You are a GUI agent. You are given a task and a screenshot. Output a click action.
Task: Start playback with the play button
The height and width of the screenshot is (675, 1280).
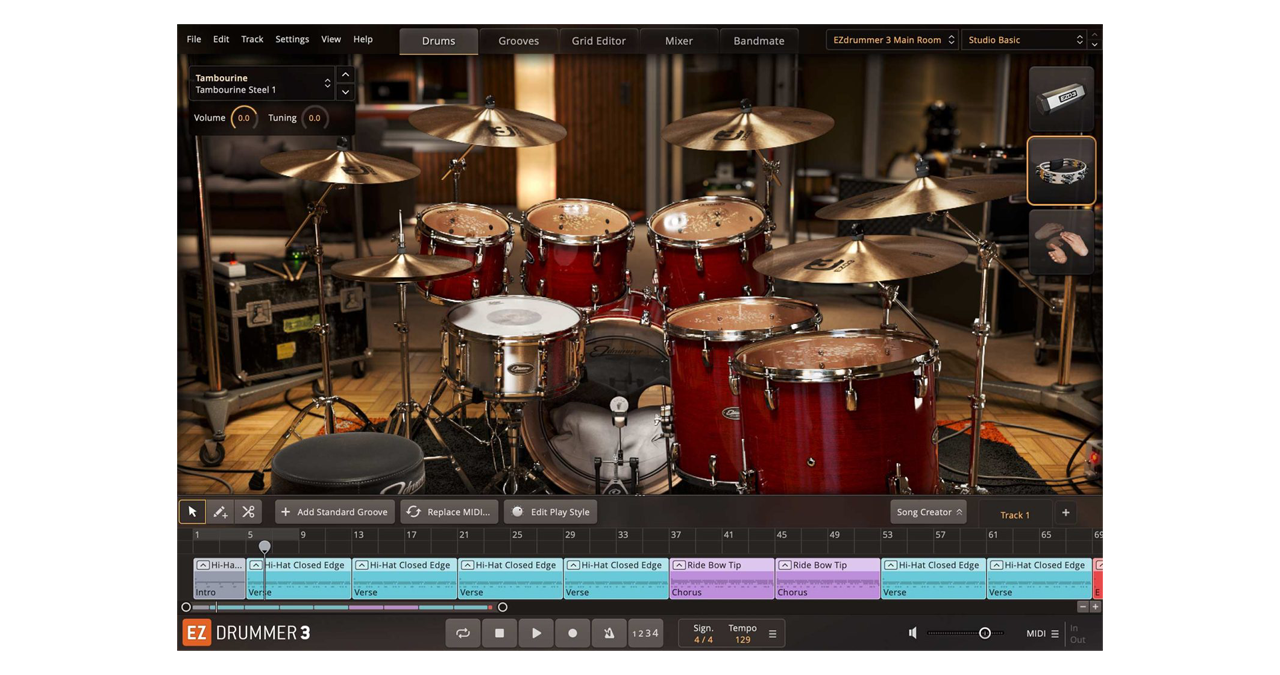(x=536, y=633)
